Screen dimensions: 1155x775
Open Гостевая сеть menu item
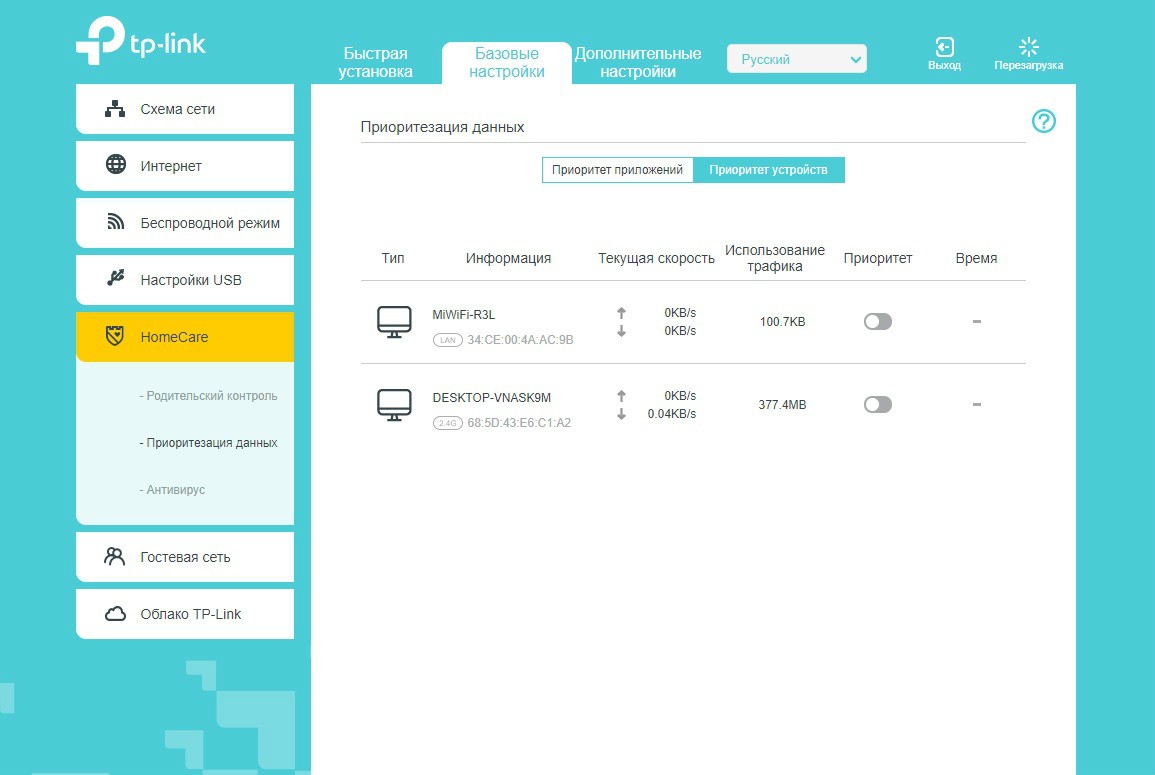click(185, 557)
